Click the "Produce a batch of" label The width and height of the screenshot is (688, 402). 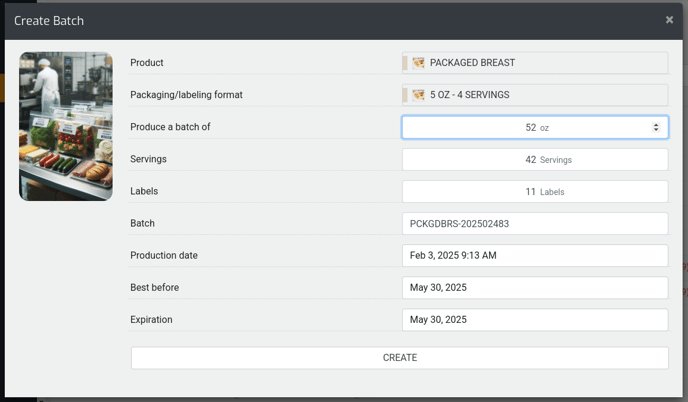pos(170,127)
